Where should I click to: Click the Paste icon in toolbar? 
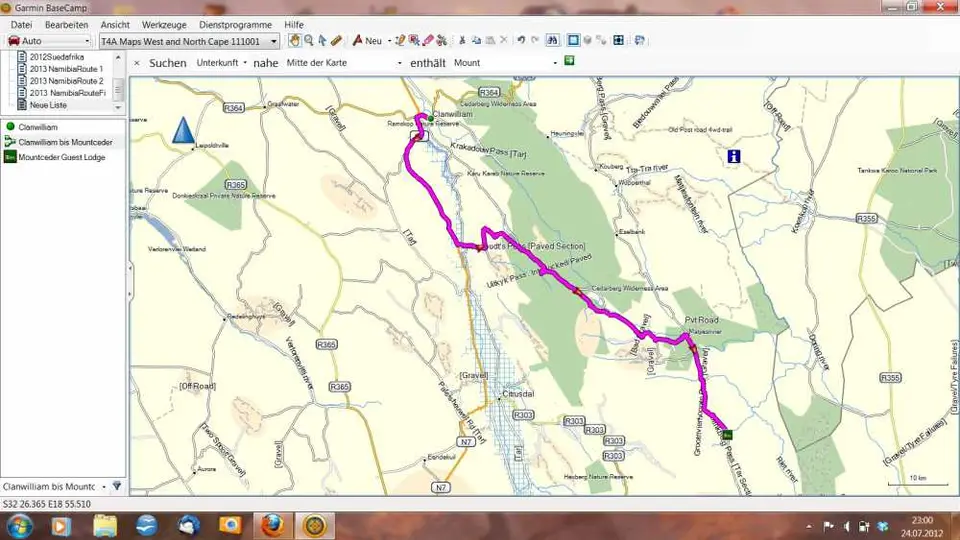(x=490, y=40)
